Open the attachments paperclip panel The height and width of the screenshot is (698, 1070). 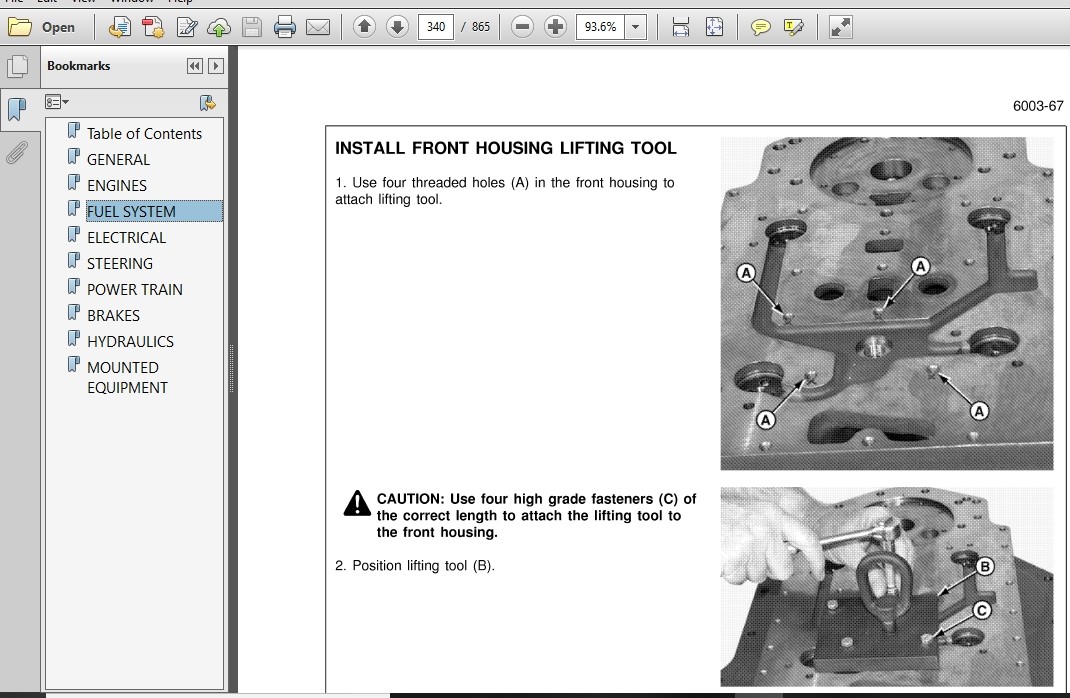tap(17, 152)
